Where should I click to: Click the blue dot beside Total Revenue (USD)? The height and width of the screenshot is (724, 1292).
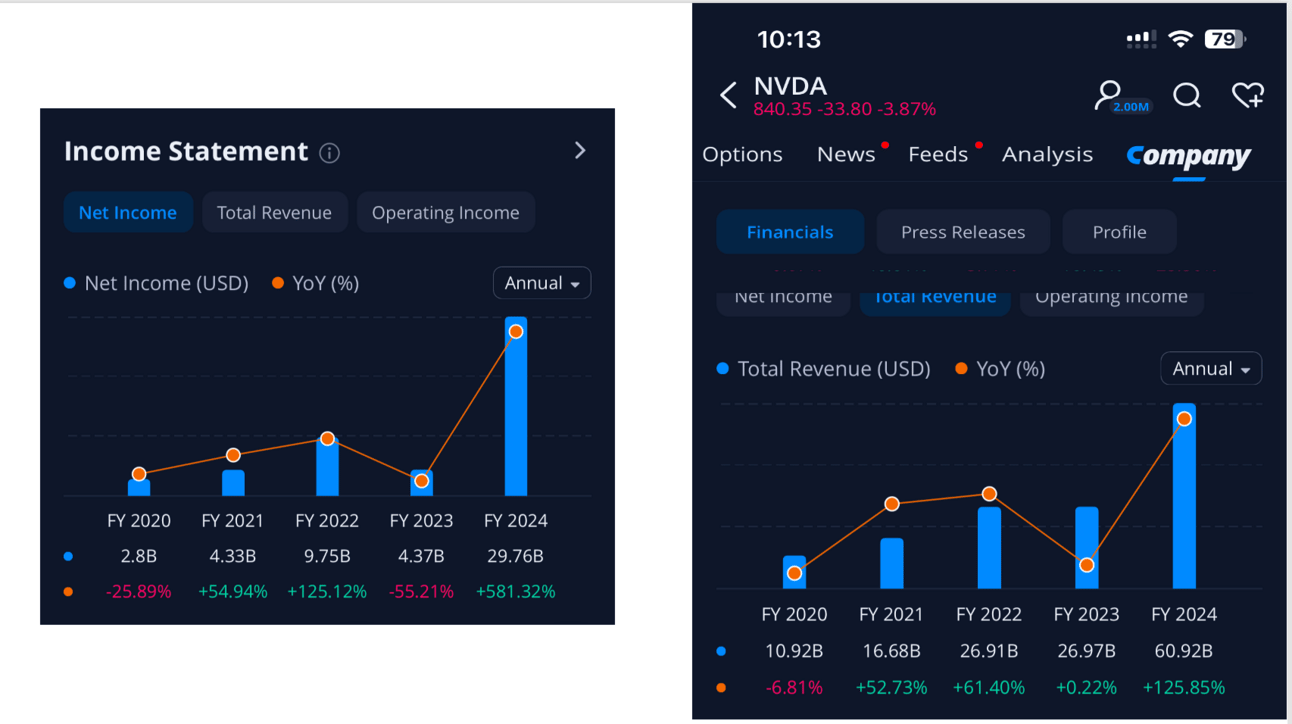coord(723,369)
